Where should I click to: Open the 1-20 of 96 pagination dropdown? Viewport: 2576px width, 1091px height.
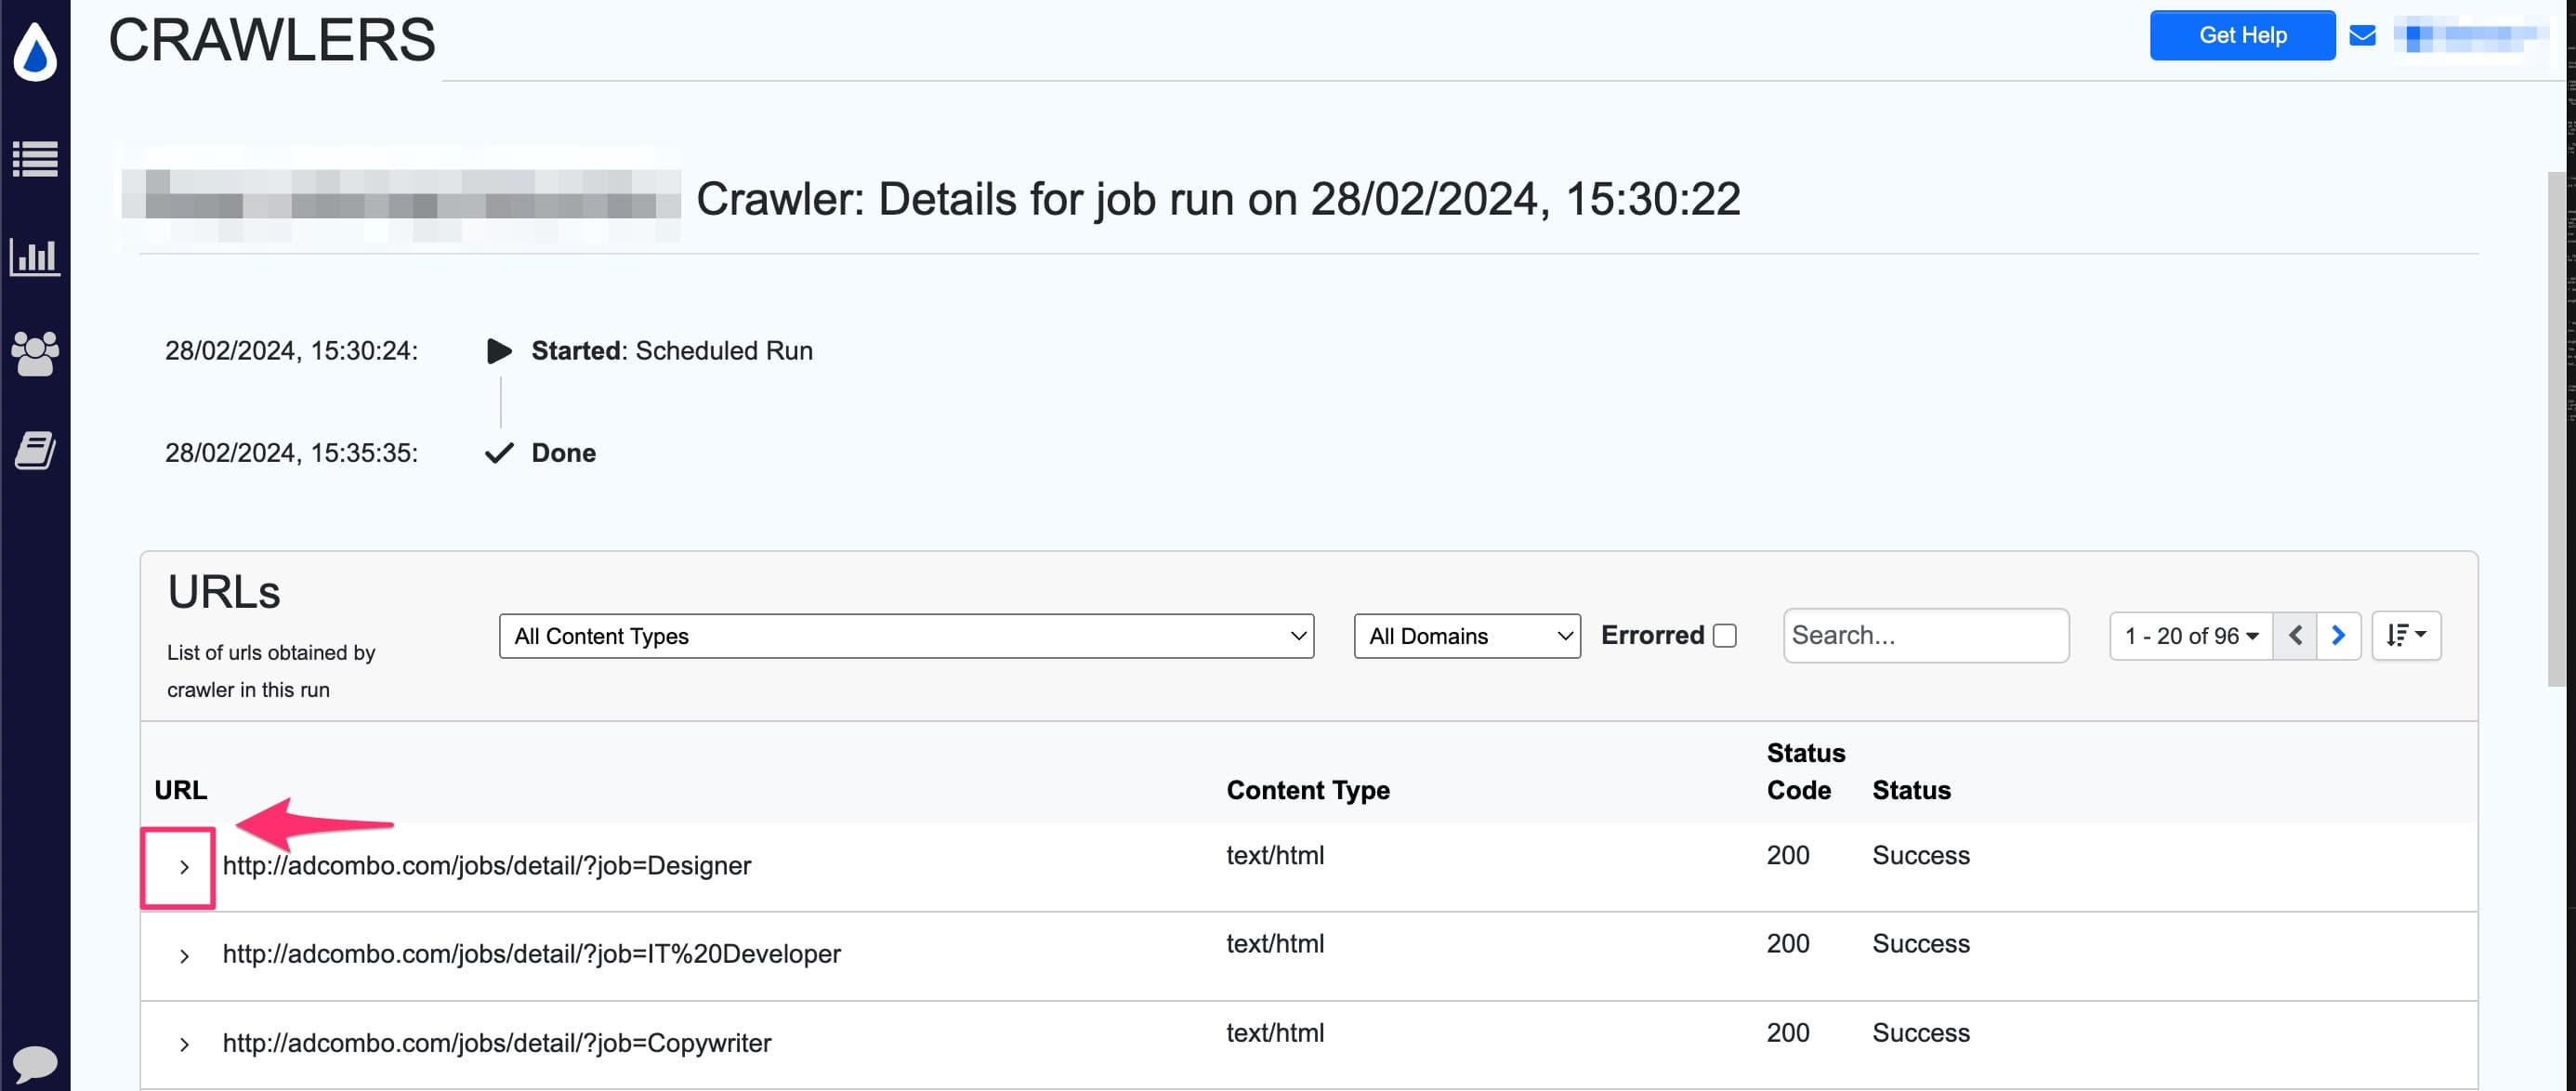[2190, 635]
